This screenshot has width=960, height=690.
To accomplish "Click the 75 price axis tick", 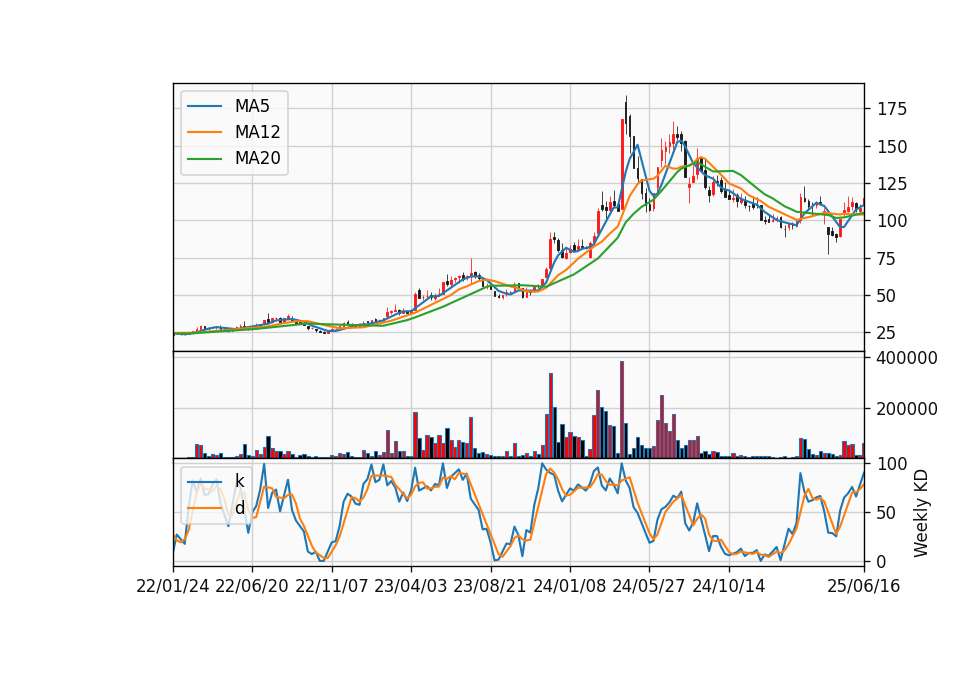I will pos(887,259).
